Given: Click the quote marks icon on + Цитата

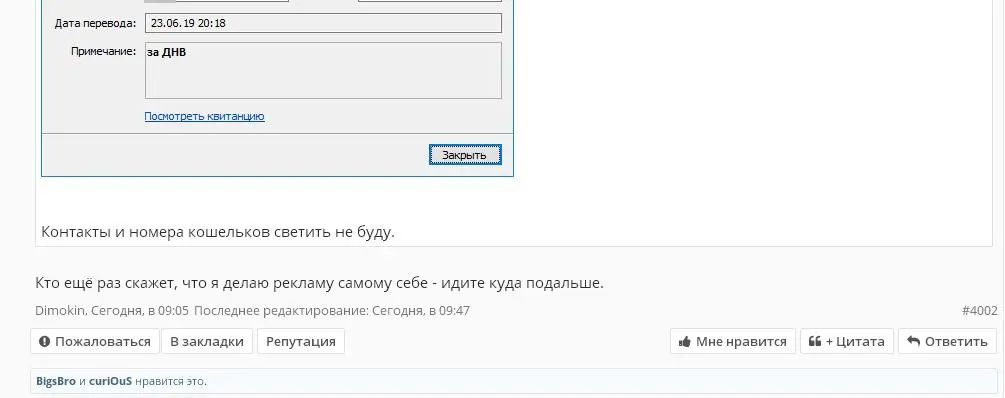Looking at the screenshot, I should tap(815, 342).
